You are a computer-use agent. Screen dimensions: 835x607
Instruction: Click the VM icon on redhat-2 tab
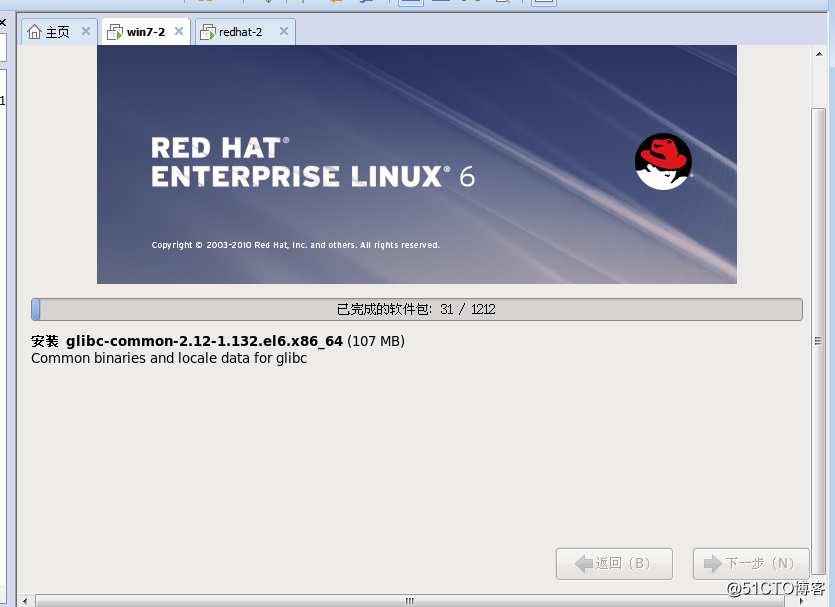click(x=208, y=32)
